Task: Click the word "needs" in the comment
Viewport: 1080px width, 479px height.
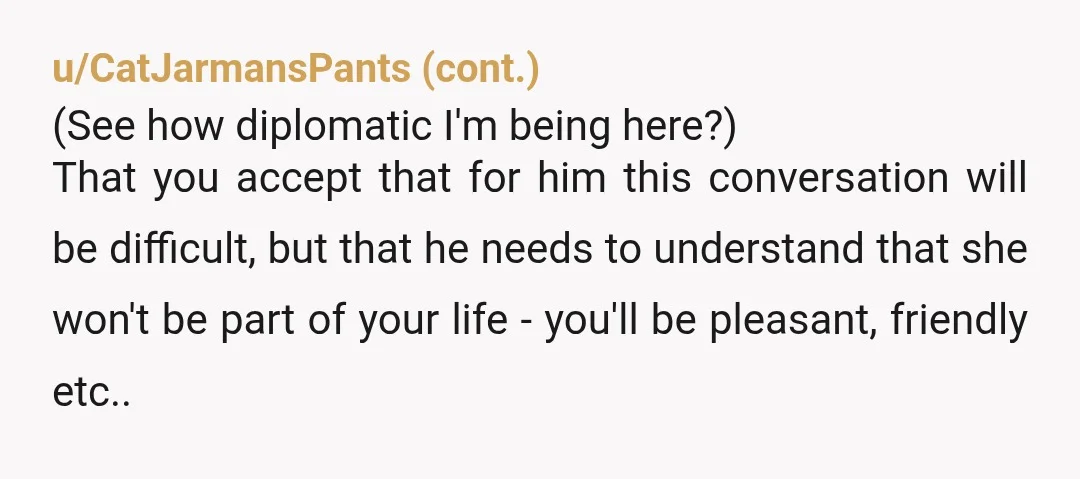Action: coord(536,249)
